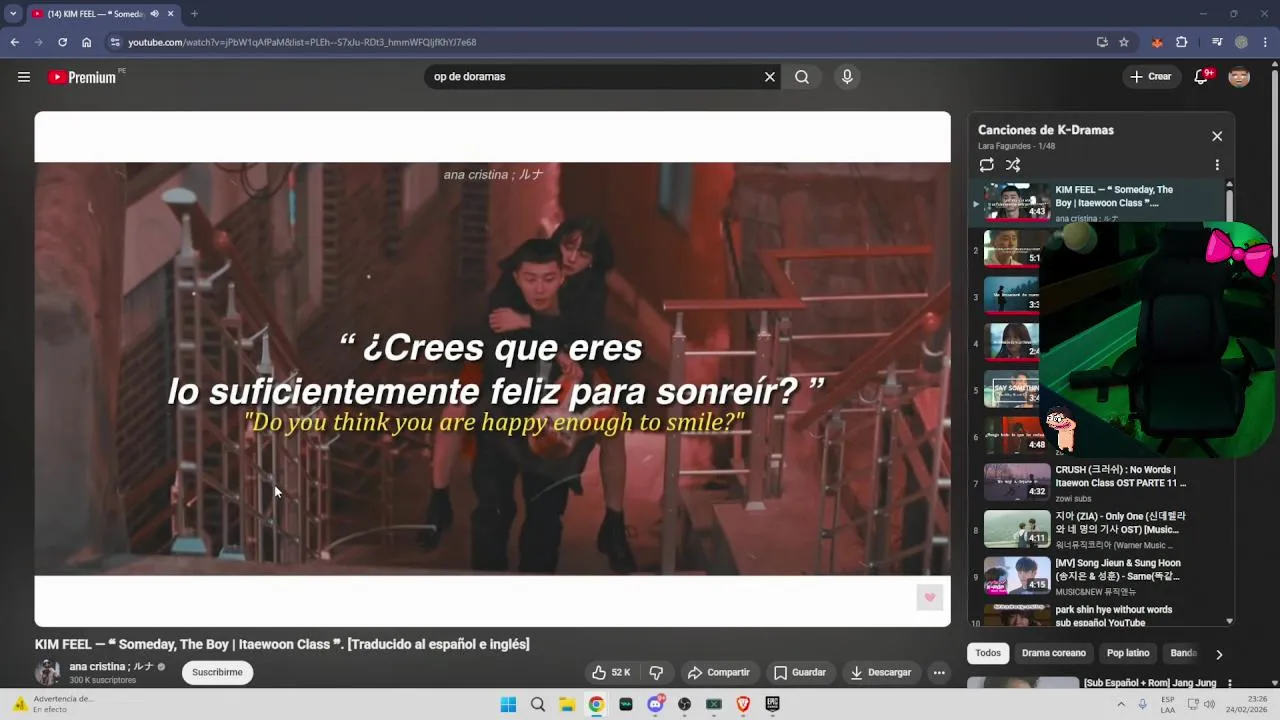Bookmark this page with star icon

tap(1124, 42)
